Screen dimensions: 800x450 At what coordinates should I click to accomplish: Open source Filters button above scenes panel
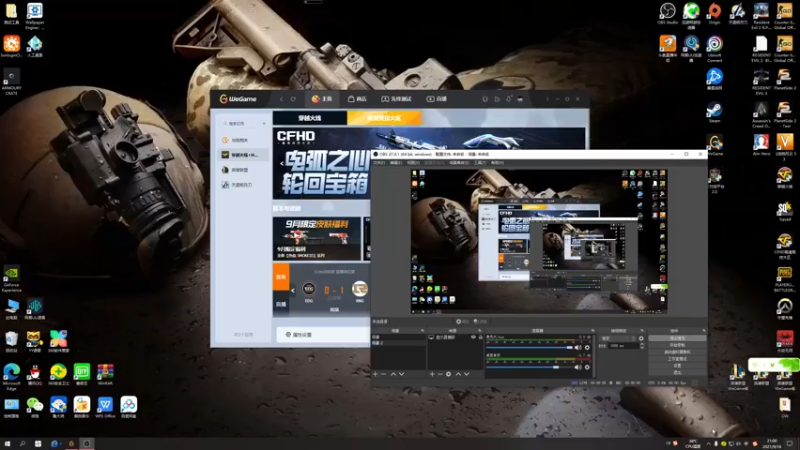(480, 321)
